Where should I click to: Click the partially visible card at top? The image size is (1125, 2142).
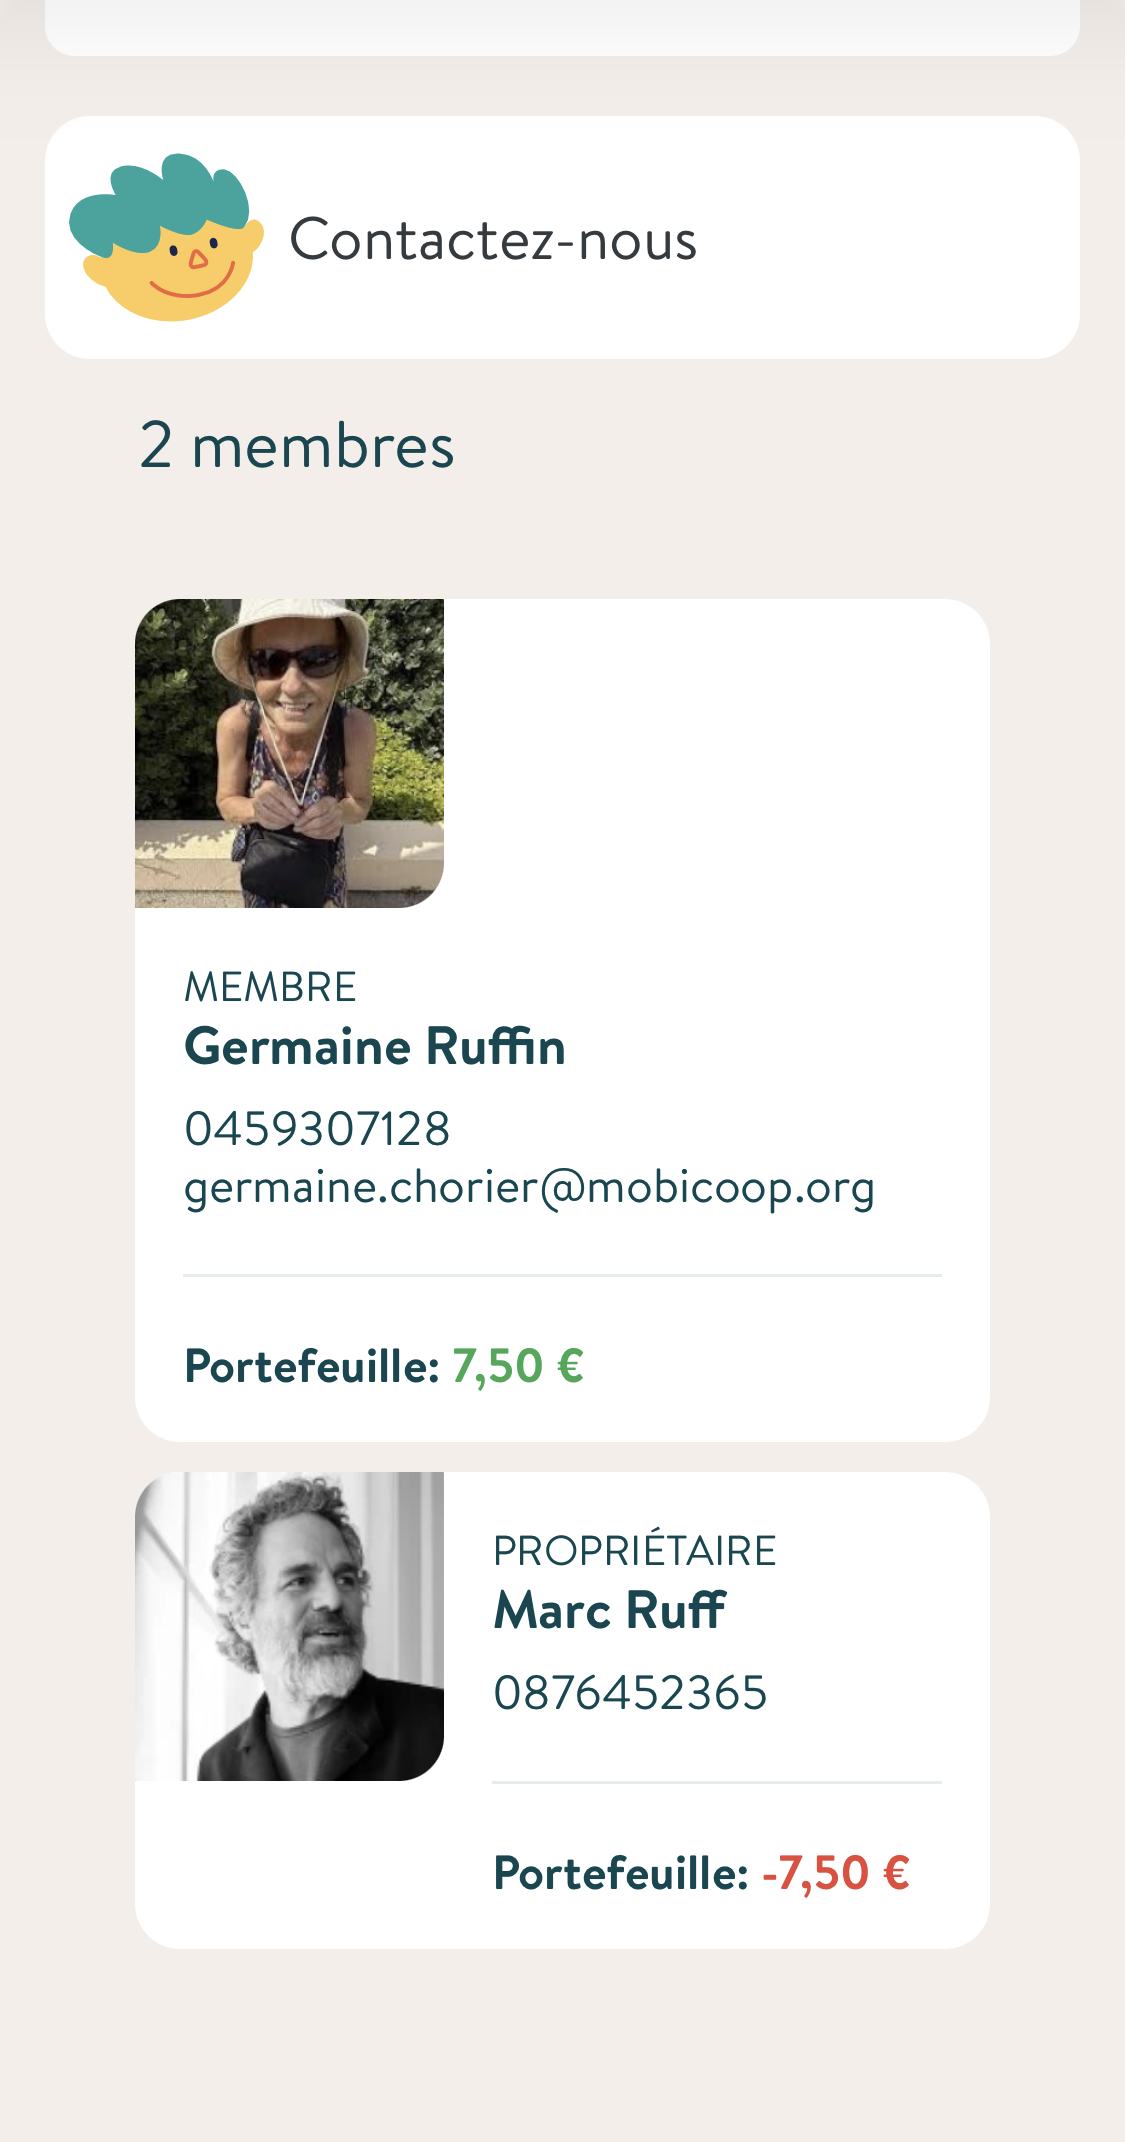tap(562, 27)
